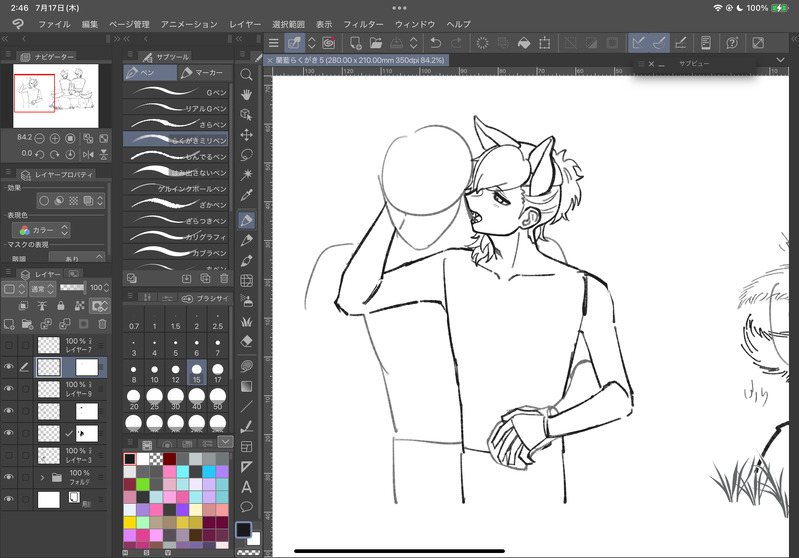799x558 pixels.
Task: Open the effect options stepper in Layer Property
Action: (x=100, y=201)
